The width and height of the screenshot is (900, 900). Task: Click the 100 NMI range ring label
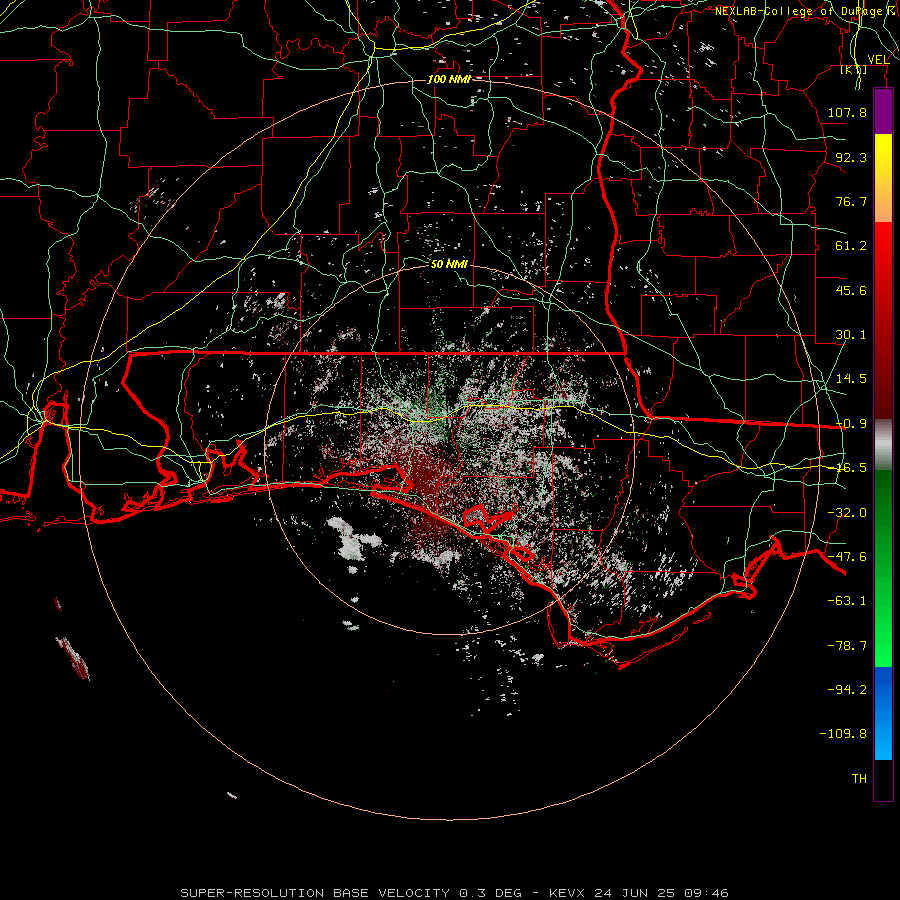(x=449, y=79)
